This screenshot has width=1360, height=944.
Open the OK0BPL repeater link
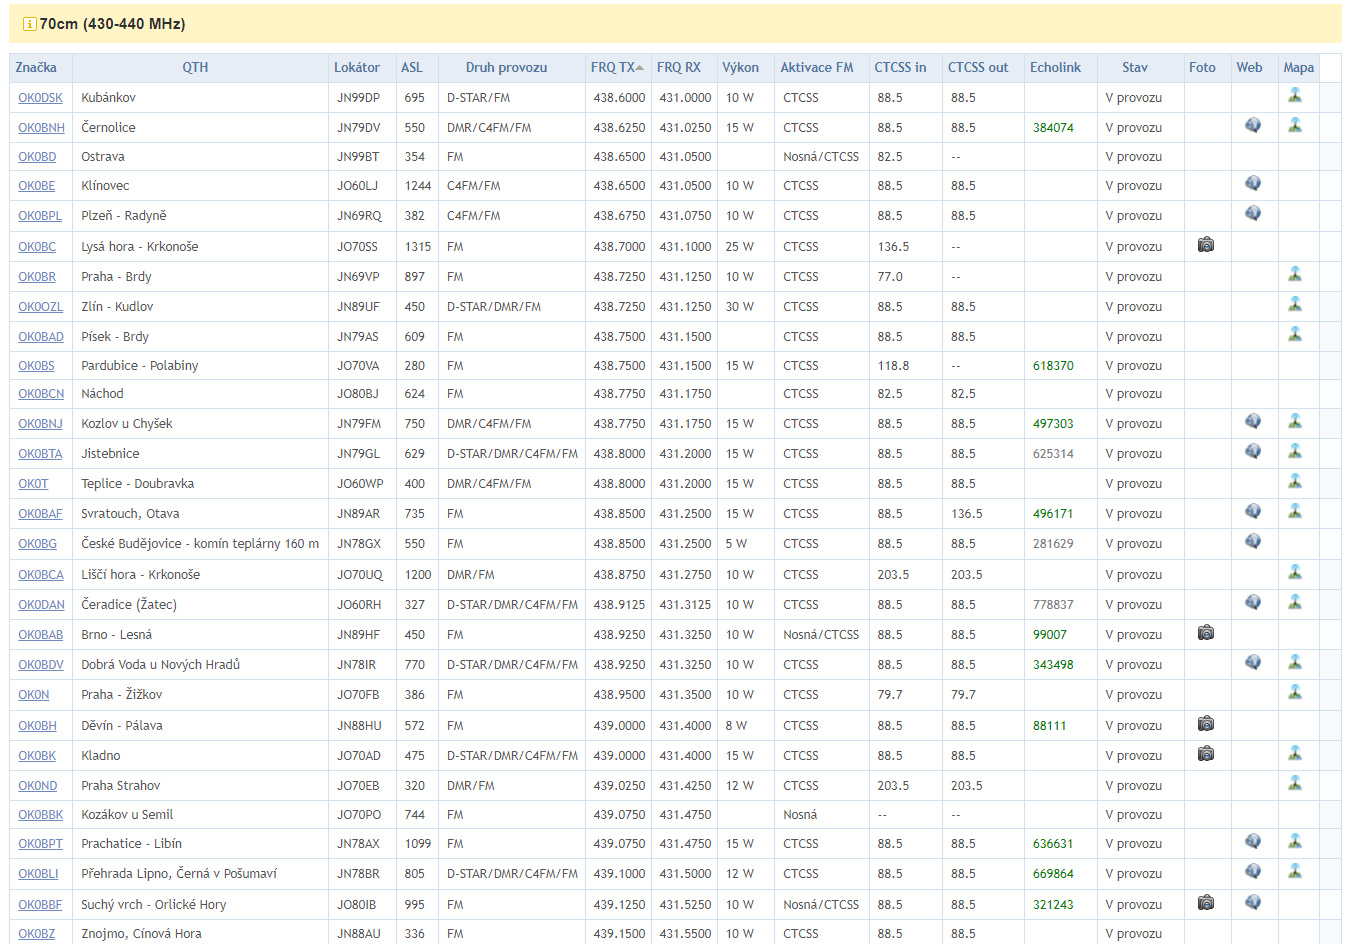tap(40, 216)
